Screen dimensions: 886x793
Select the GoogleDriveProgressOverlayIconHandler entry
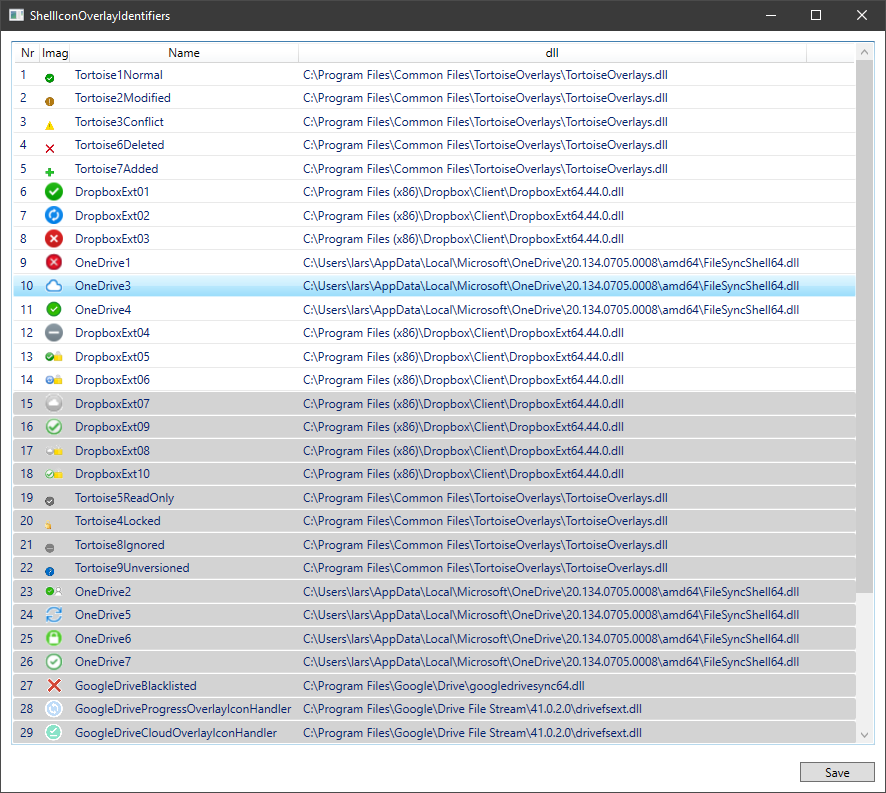183,709
